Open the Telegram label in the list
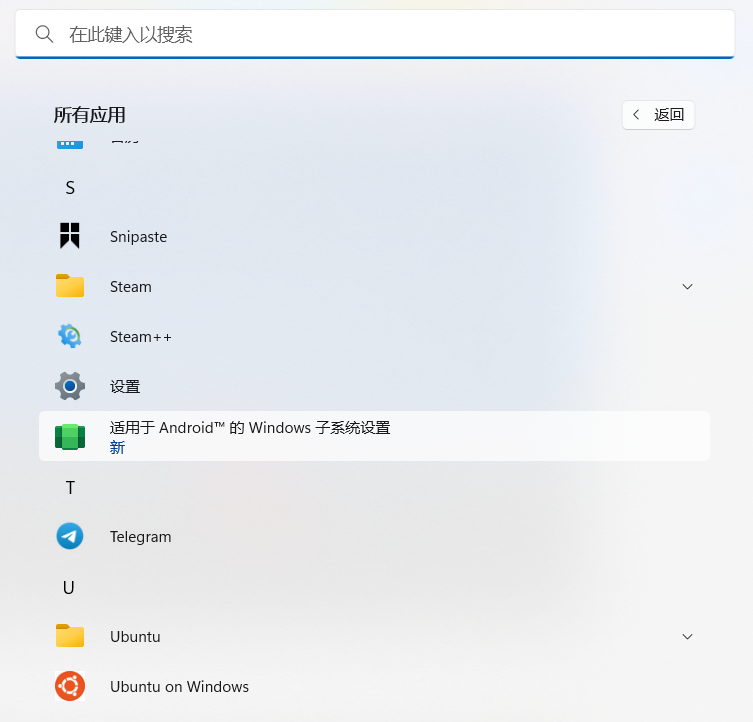 coord(140,537)
